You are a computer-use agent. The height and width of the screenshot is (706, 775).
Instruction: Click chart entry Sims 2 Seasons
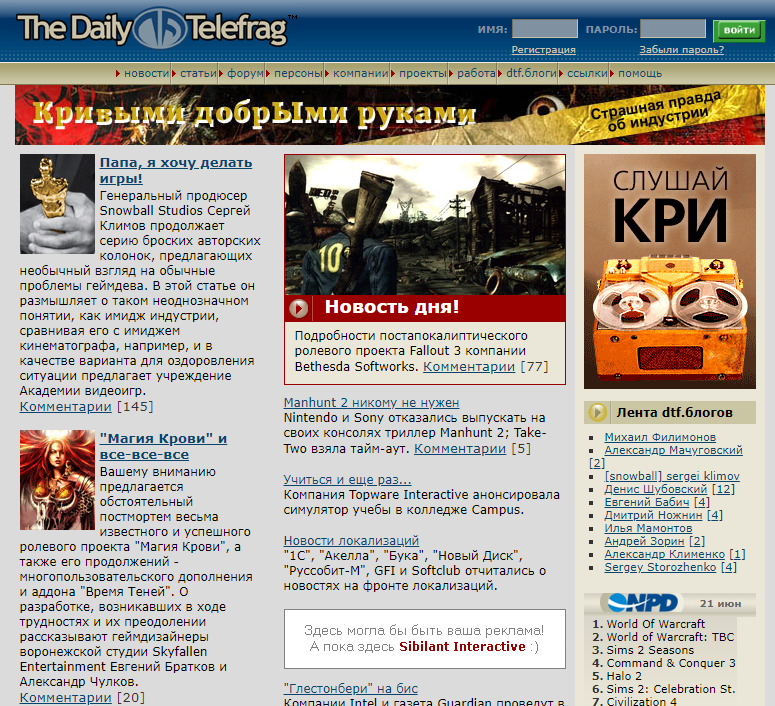coord(650,650)
